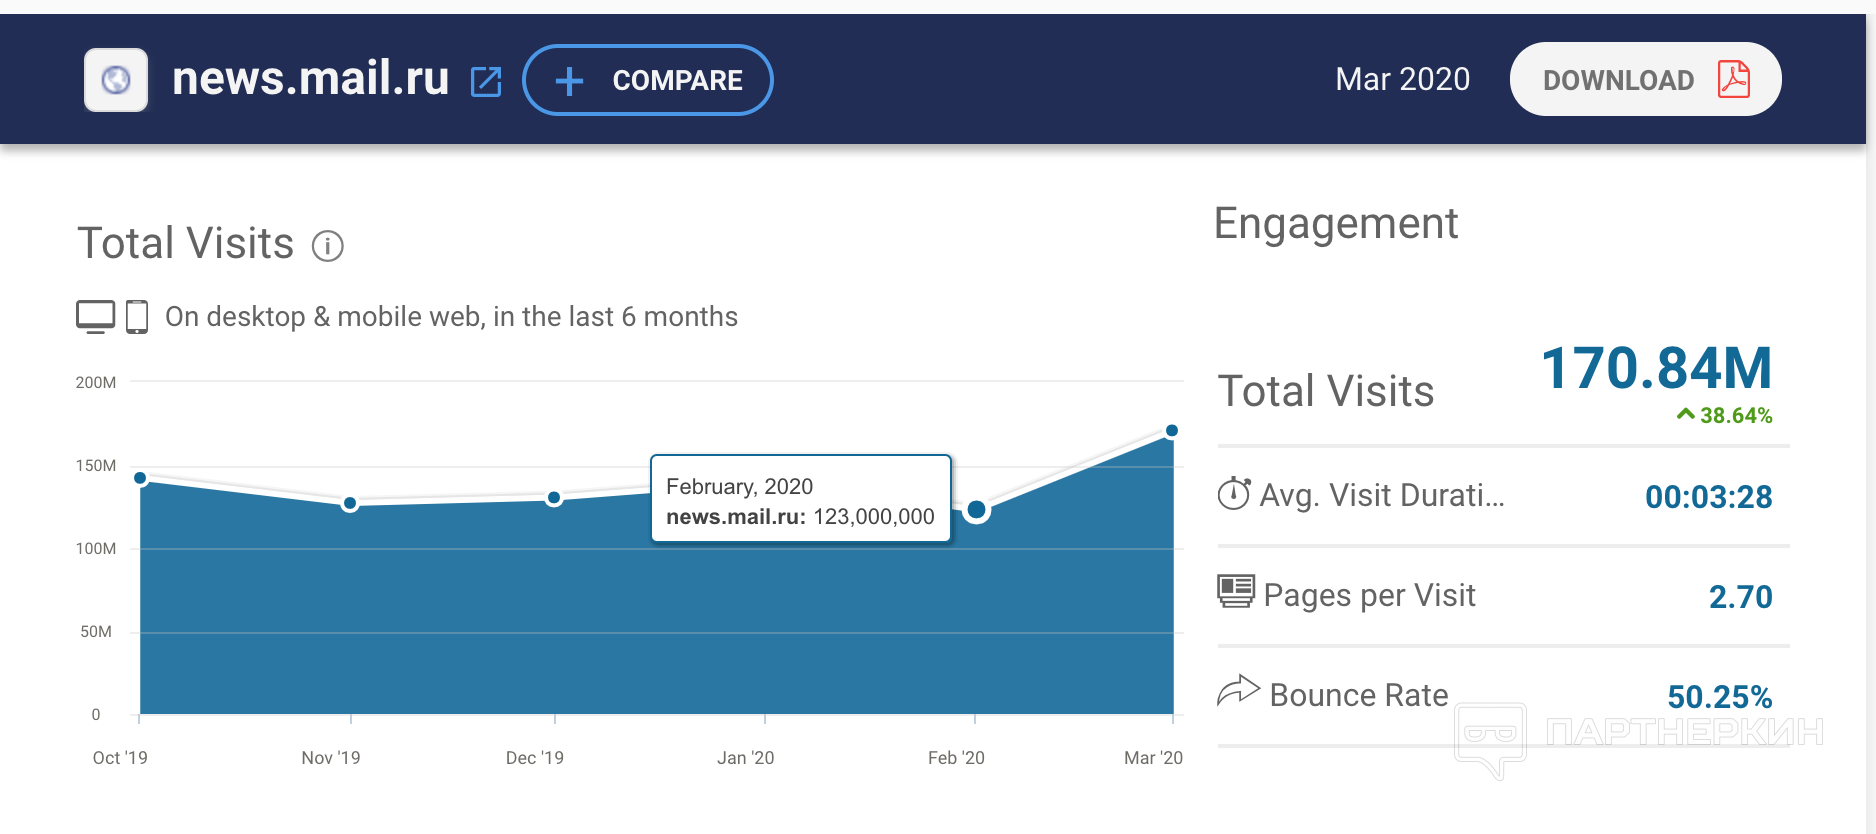This screenshot has width=1876, height=834.
Task: Select the Dec '19 data point
Action: (554, 498)
